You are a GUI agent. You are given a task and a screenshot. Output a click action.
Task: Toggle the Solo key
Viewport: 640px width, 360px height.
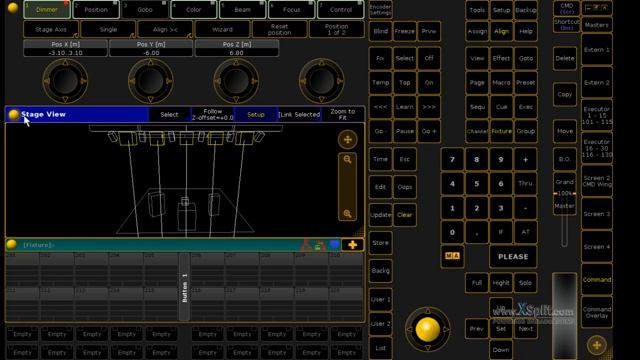click(525, 283)
